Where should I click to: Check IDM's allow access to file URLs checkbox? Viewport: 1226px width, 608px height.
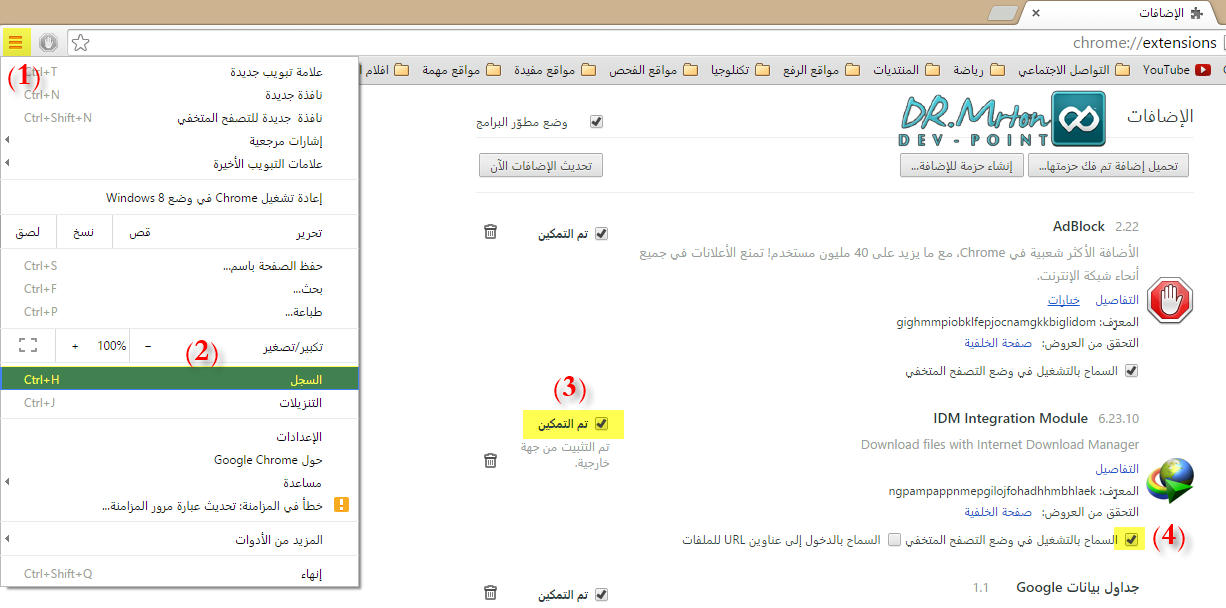(893, 540)
